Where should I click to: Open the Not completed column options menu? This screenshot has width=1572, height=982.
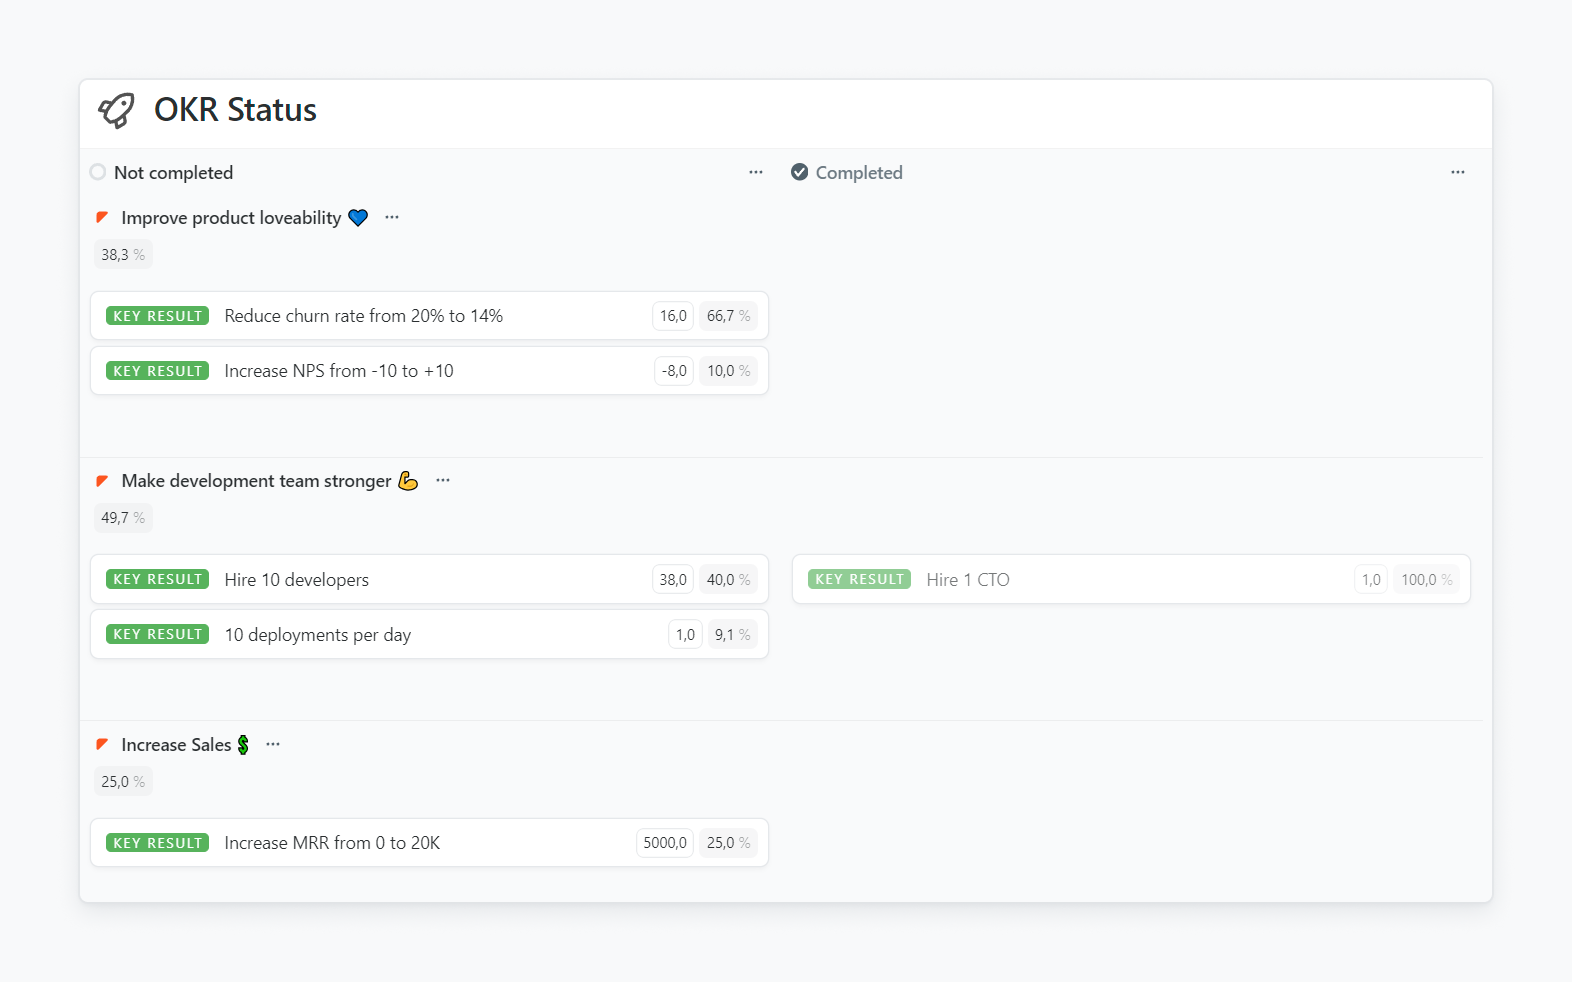[756, 172]
